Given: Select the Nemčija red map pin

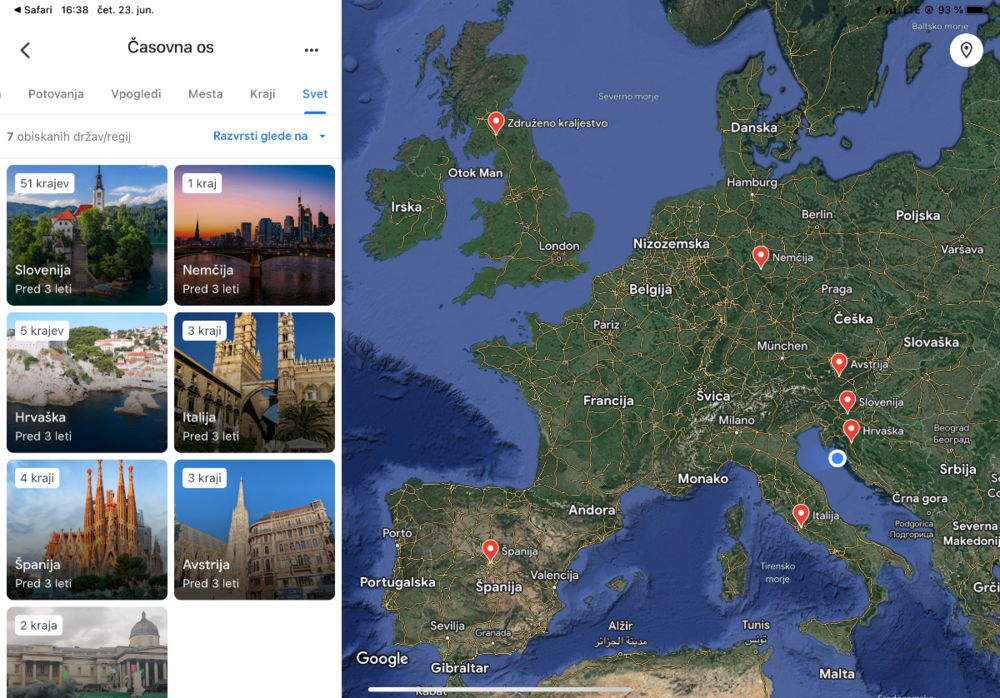Looking at the screenshot, I should 760,256.
